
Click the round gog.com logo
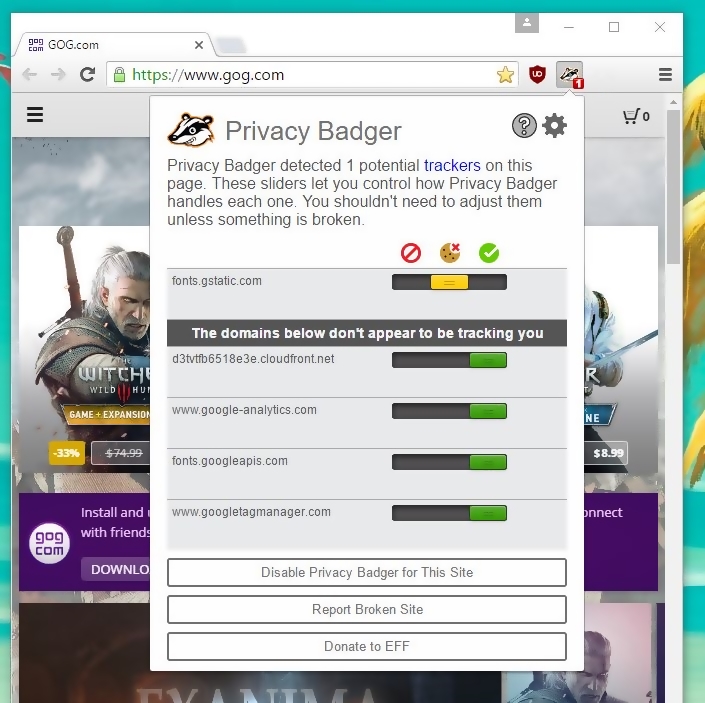tap(49, 543)
